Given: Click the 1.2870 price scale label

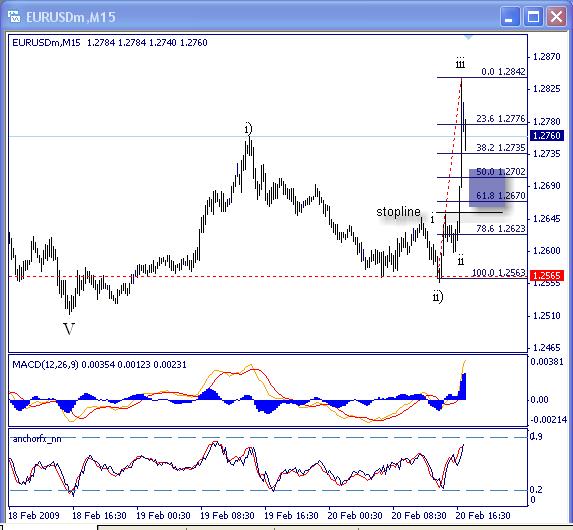Looking at the screenshot, I should pos(547,57).
